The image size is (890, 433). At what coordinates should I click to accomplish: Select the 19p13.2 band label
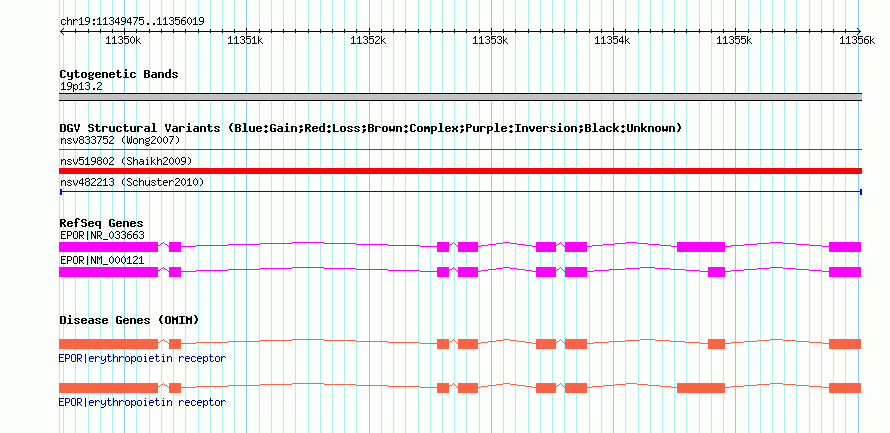coord(81,87)
